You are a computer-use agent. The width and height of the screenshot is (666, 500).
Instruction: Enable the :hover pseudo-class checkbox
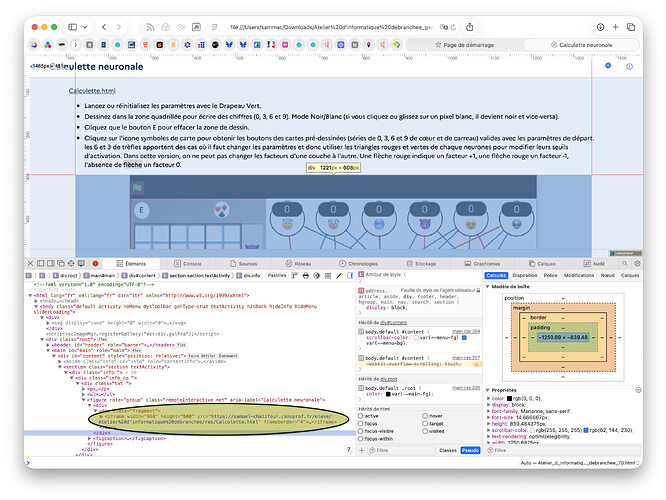425,416
